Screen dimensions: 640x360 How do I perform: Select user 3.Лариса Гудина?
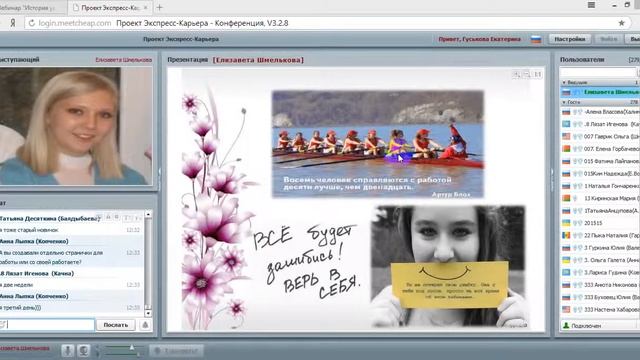point(600,272)
